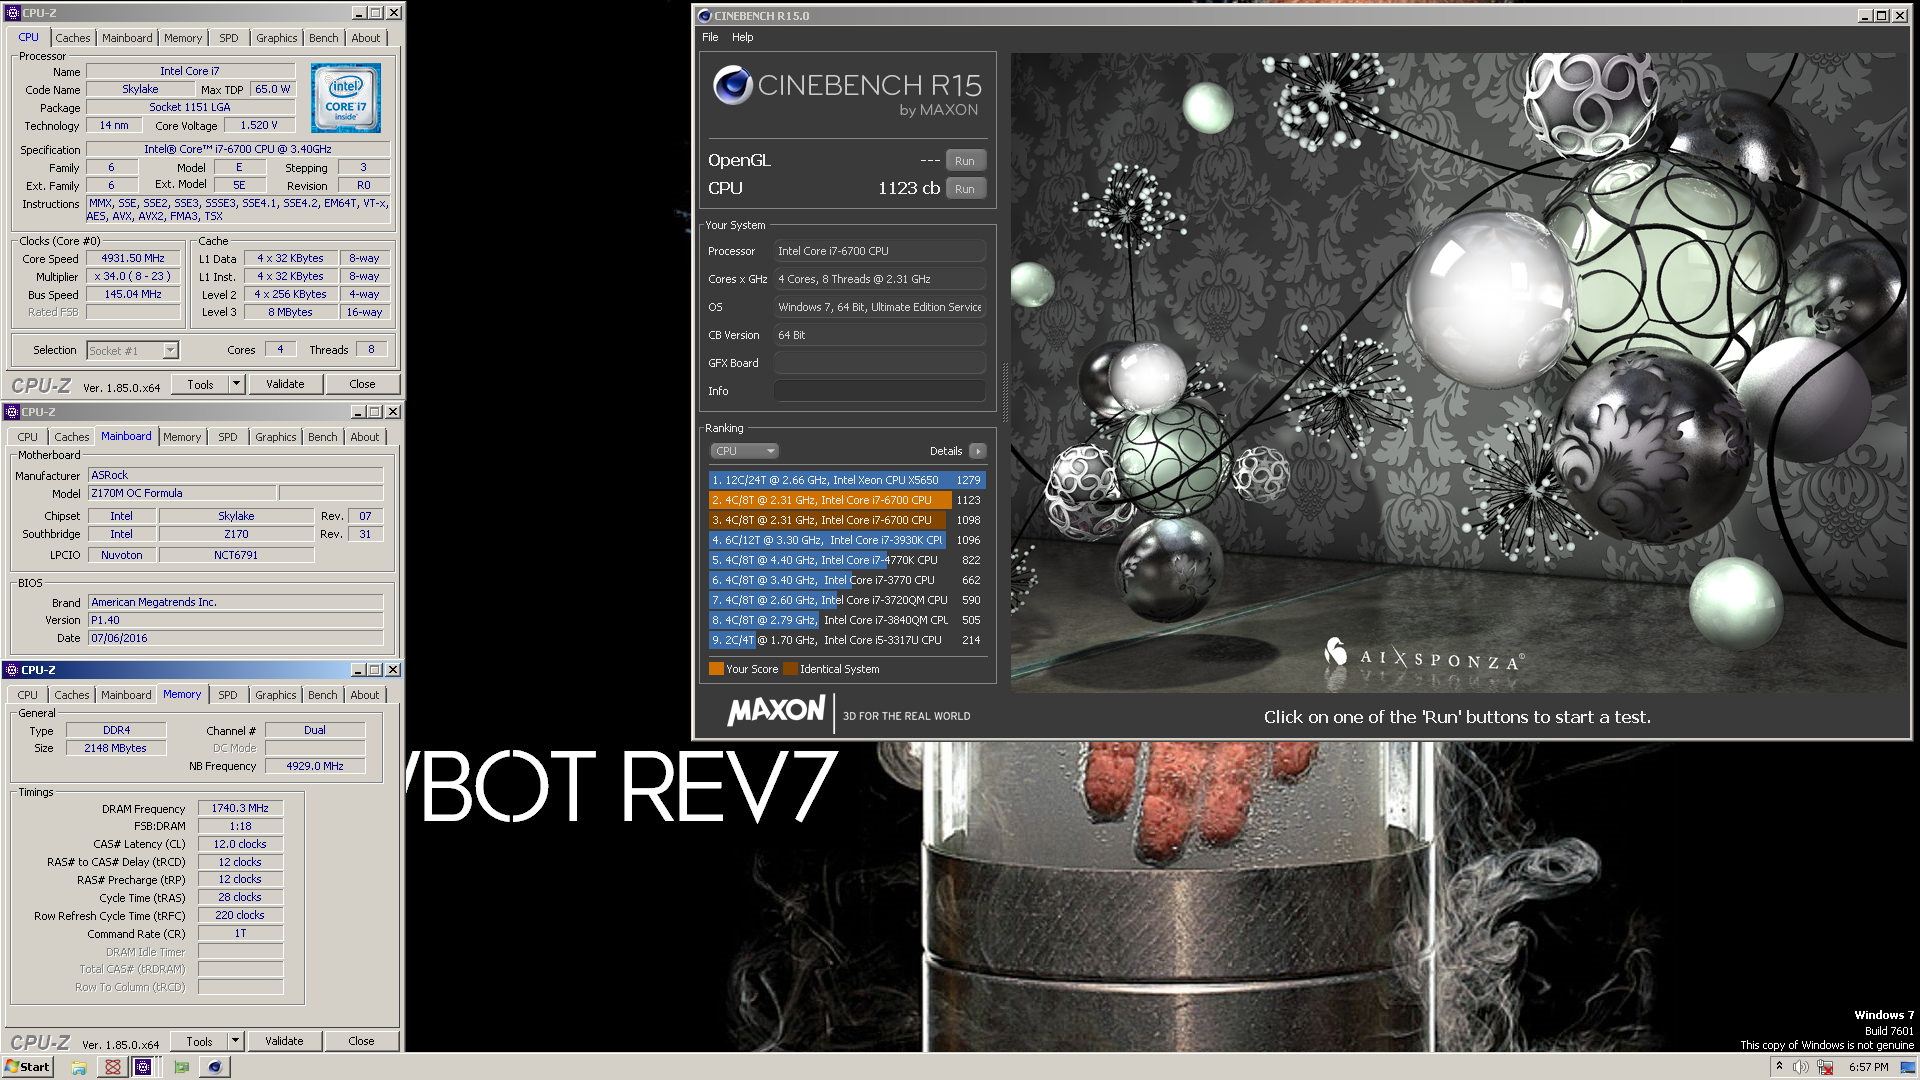The width and height of the screenshot is (1920, 1080).
Task: Switch to Caches tab in top CPU-Z
Action: point(72,38)
